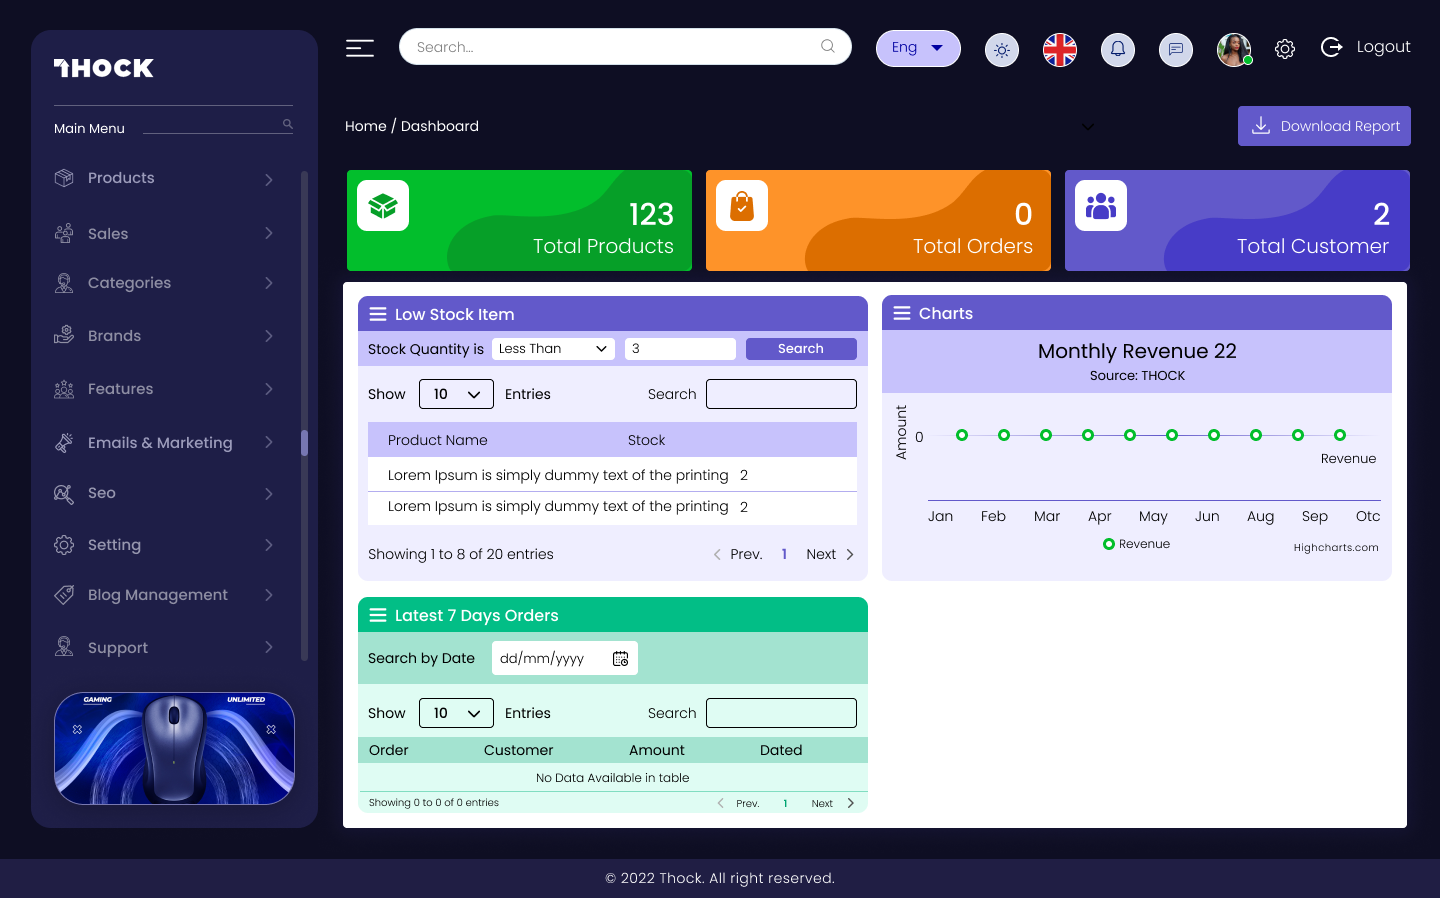Click the Low Stock table search field

click(781, 394)
